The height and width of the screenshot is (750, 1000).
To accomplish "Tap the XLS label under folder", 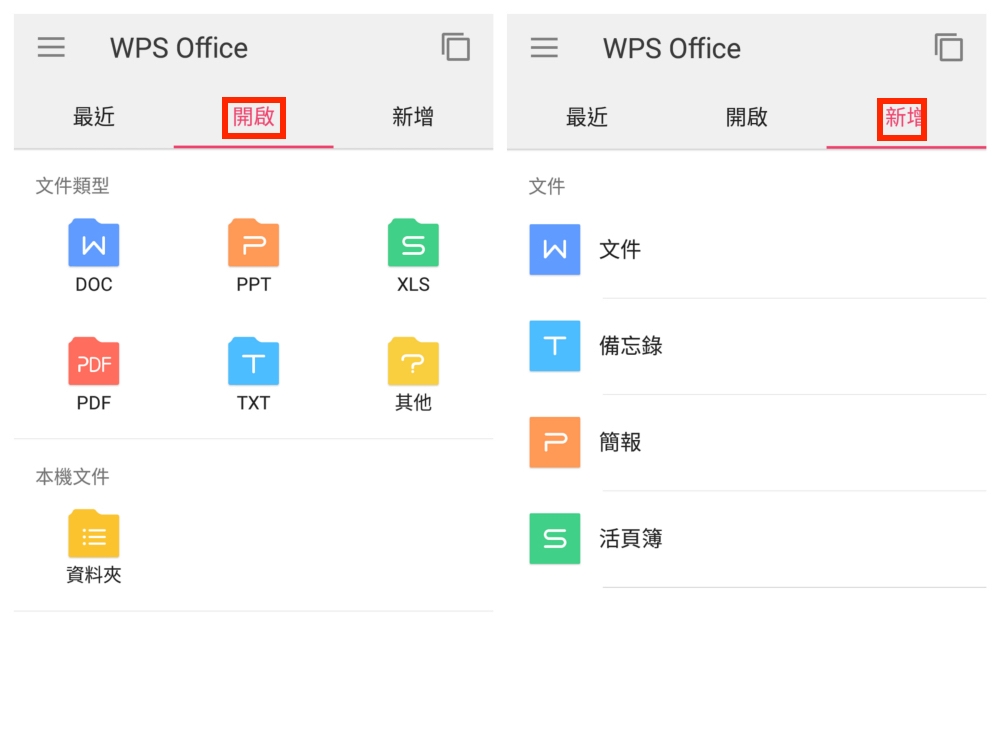I will 413,284.
